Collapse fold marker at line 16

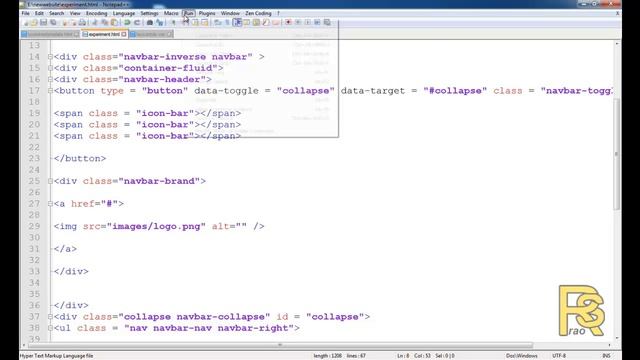50,79
